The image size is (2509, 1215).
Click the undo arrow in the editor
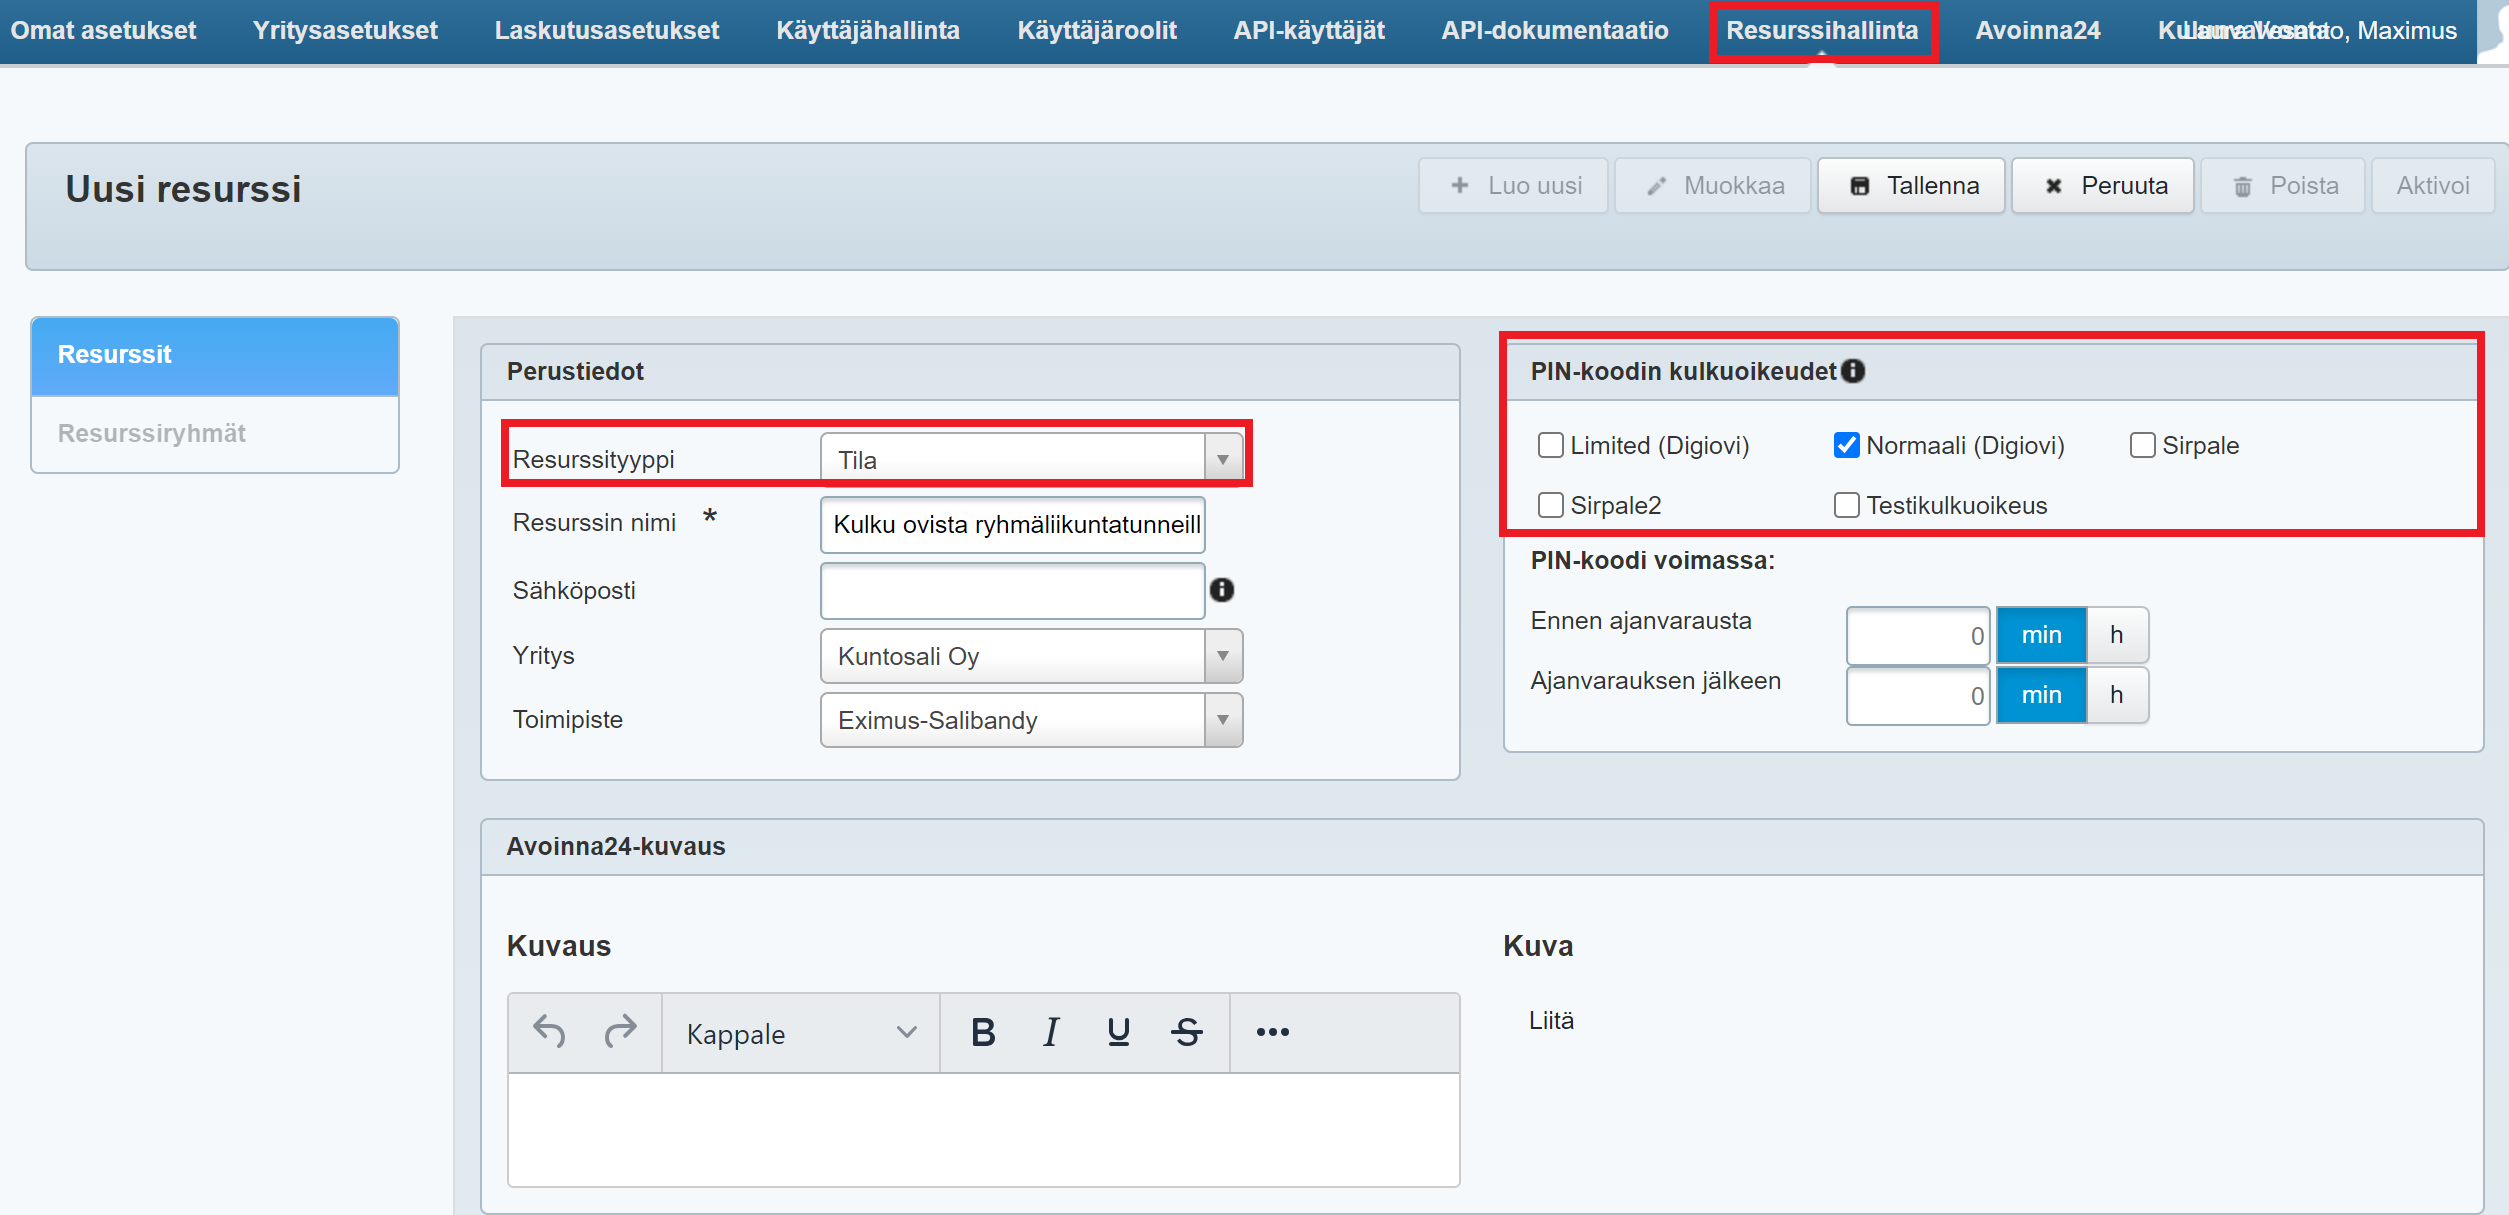click(x=549, y=1031)
